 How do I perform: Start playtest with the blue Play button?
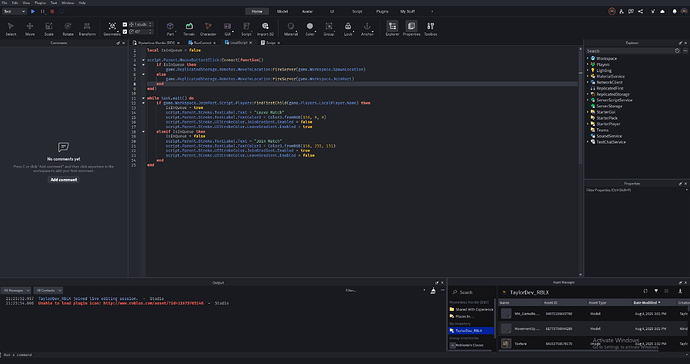[33, 11]
